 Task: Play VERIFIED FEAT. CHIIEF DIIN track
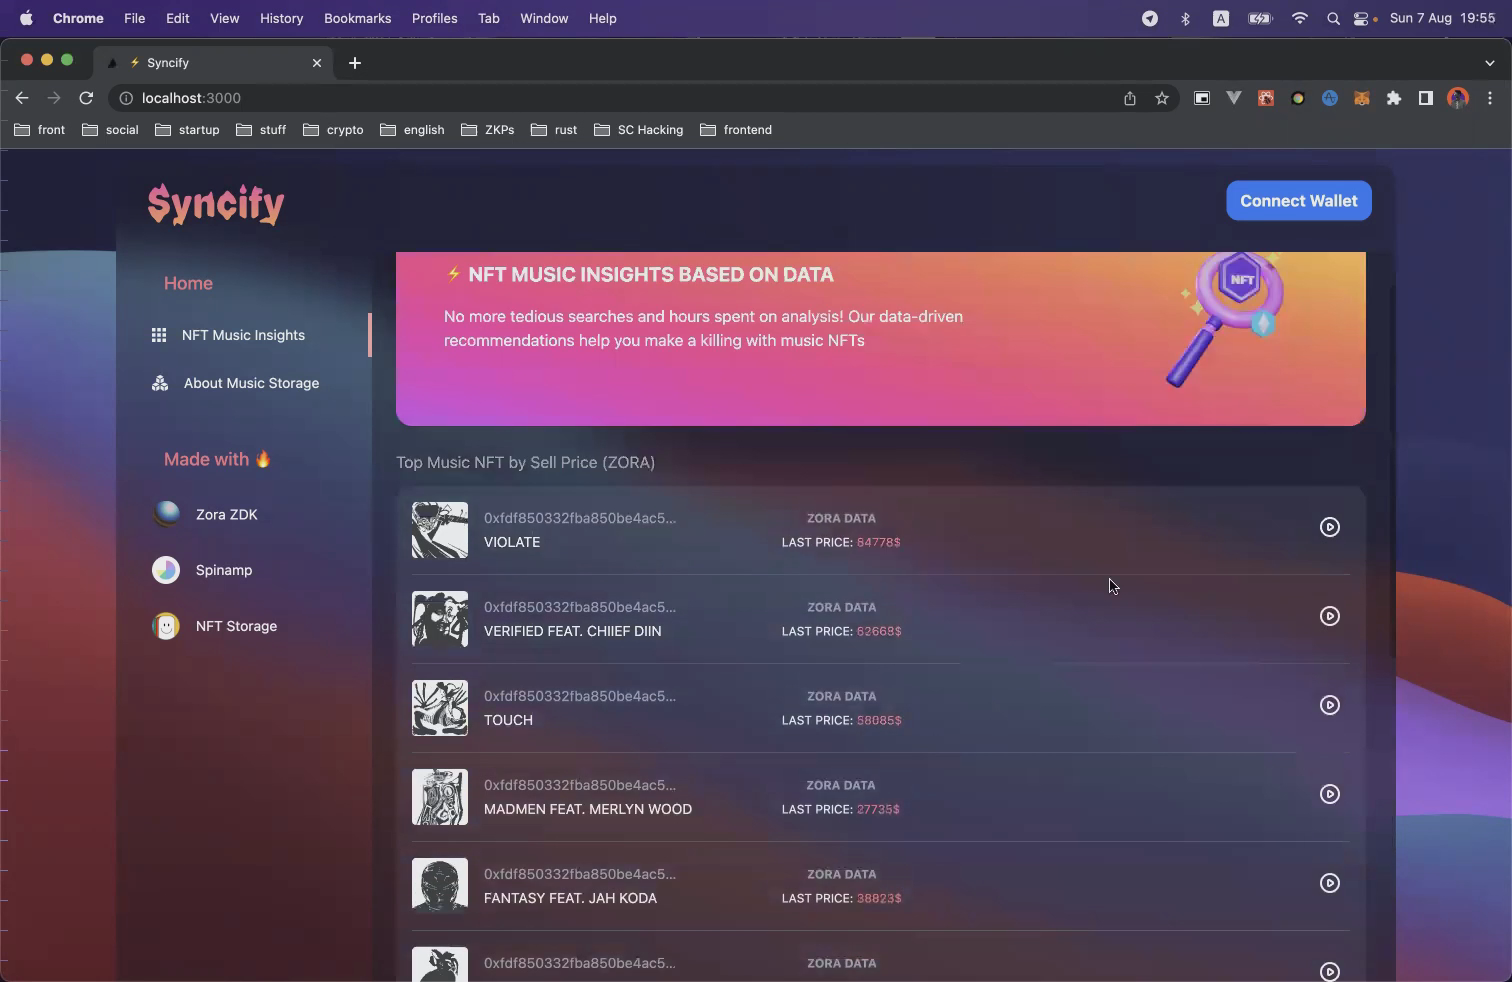pos(1329,616)
